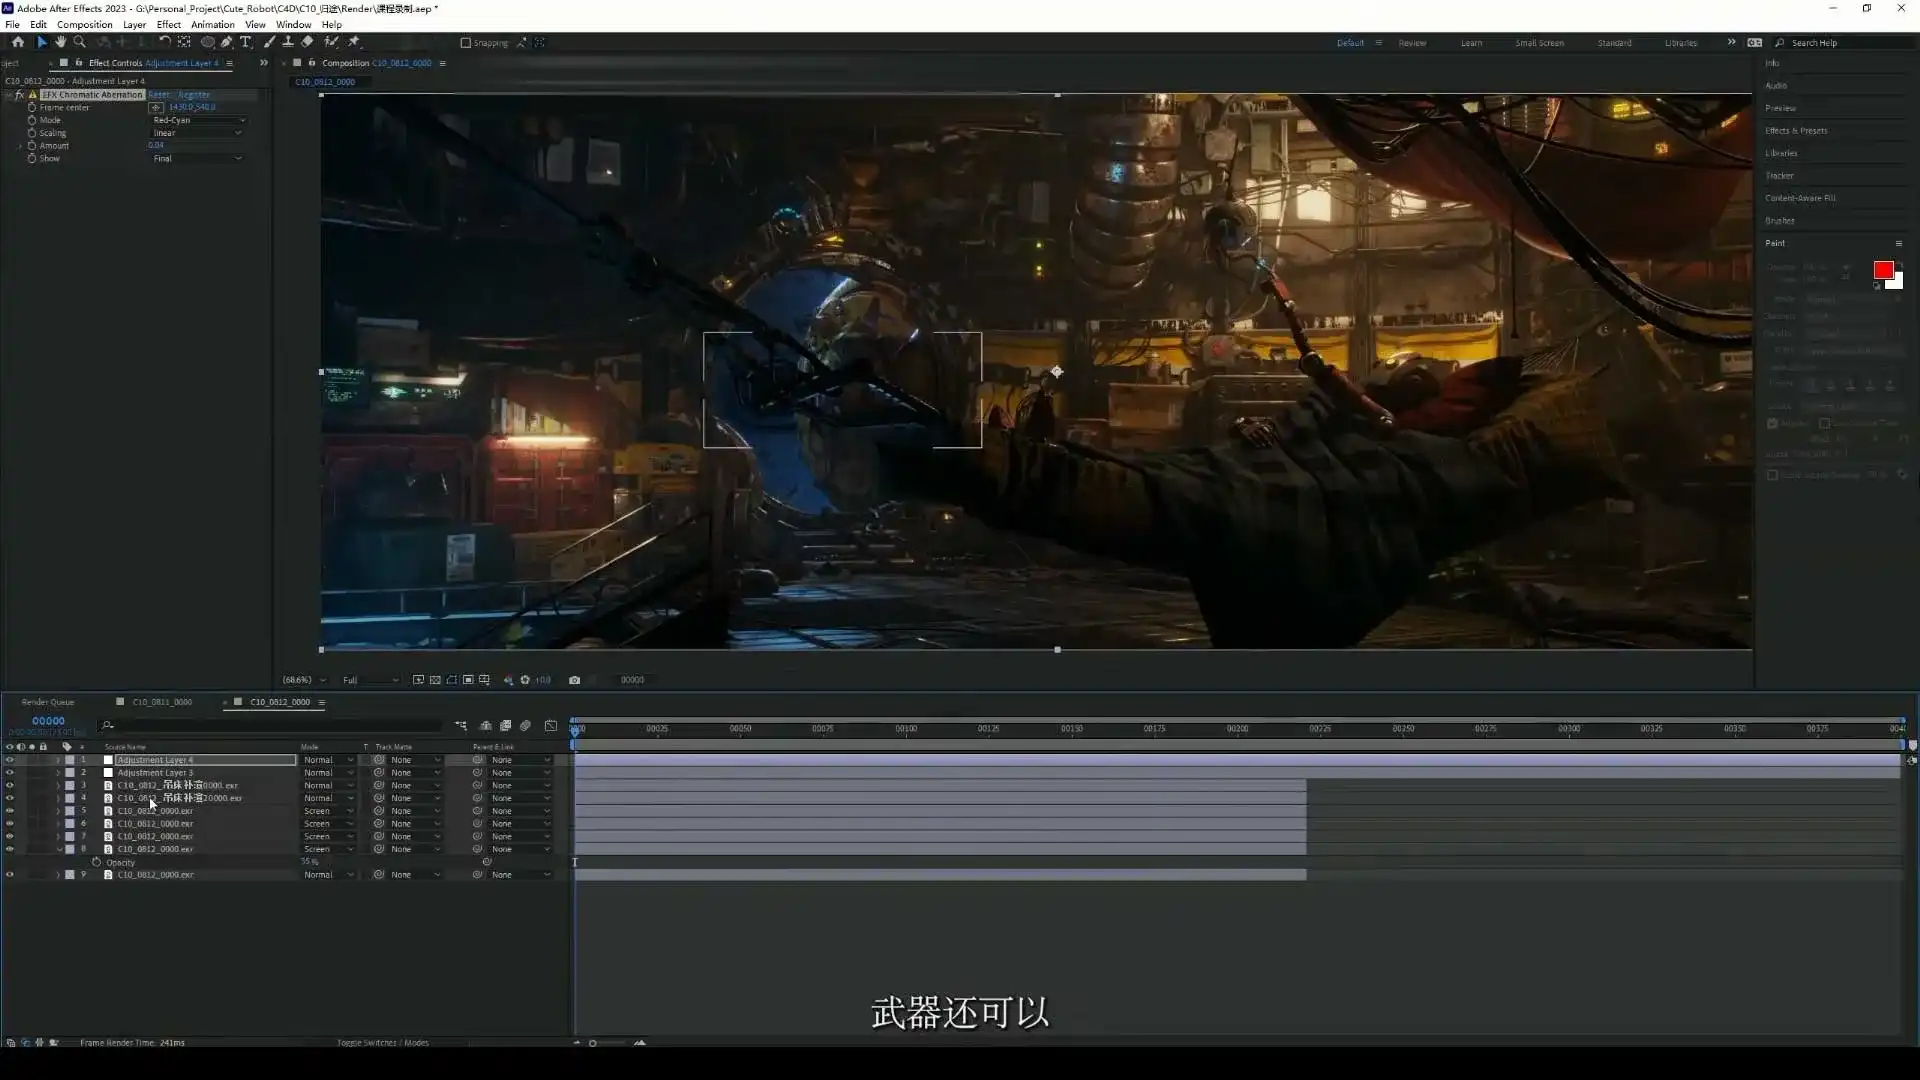The height and width of the screenshot is (1080, 1920).
Task: Select the Type text tool
Action: coord(246,42)
